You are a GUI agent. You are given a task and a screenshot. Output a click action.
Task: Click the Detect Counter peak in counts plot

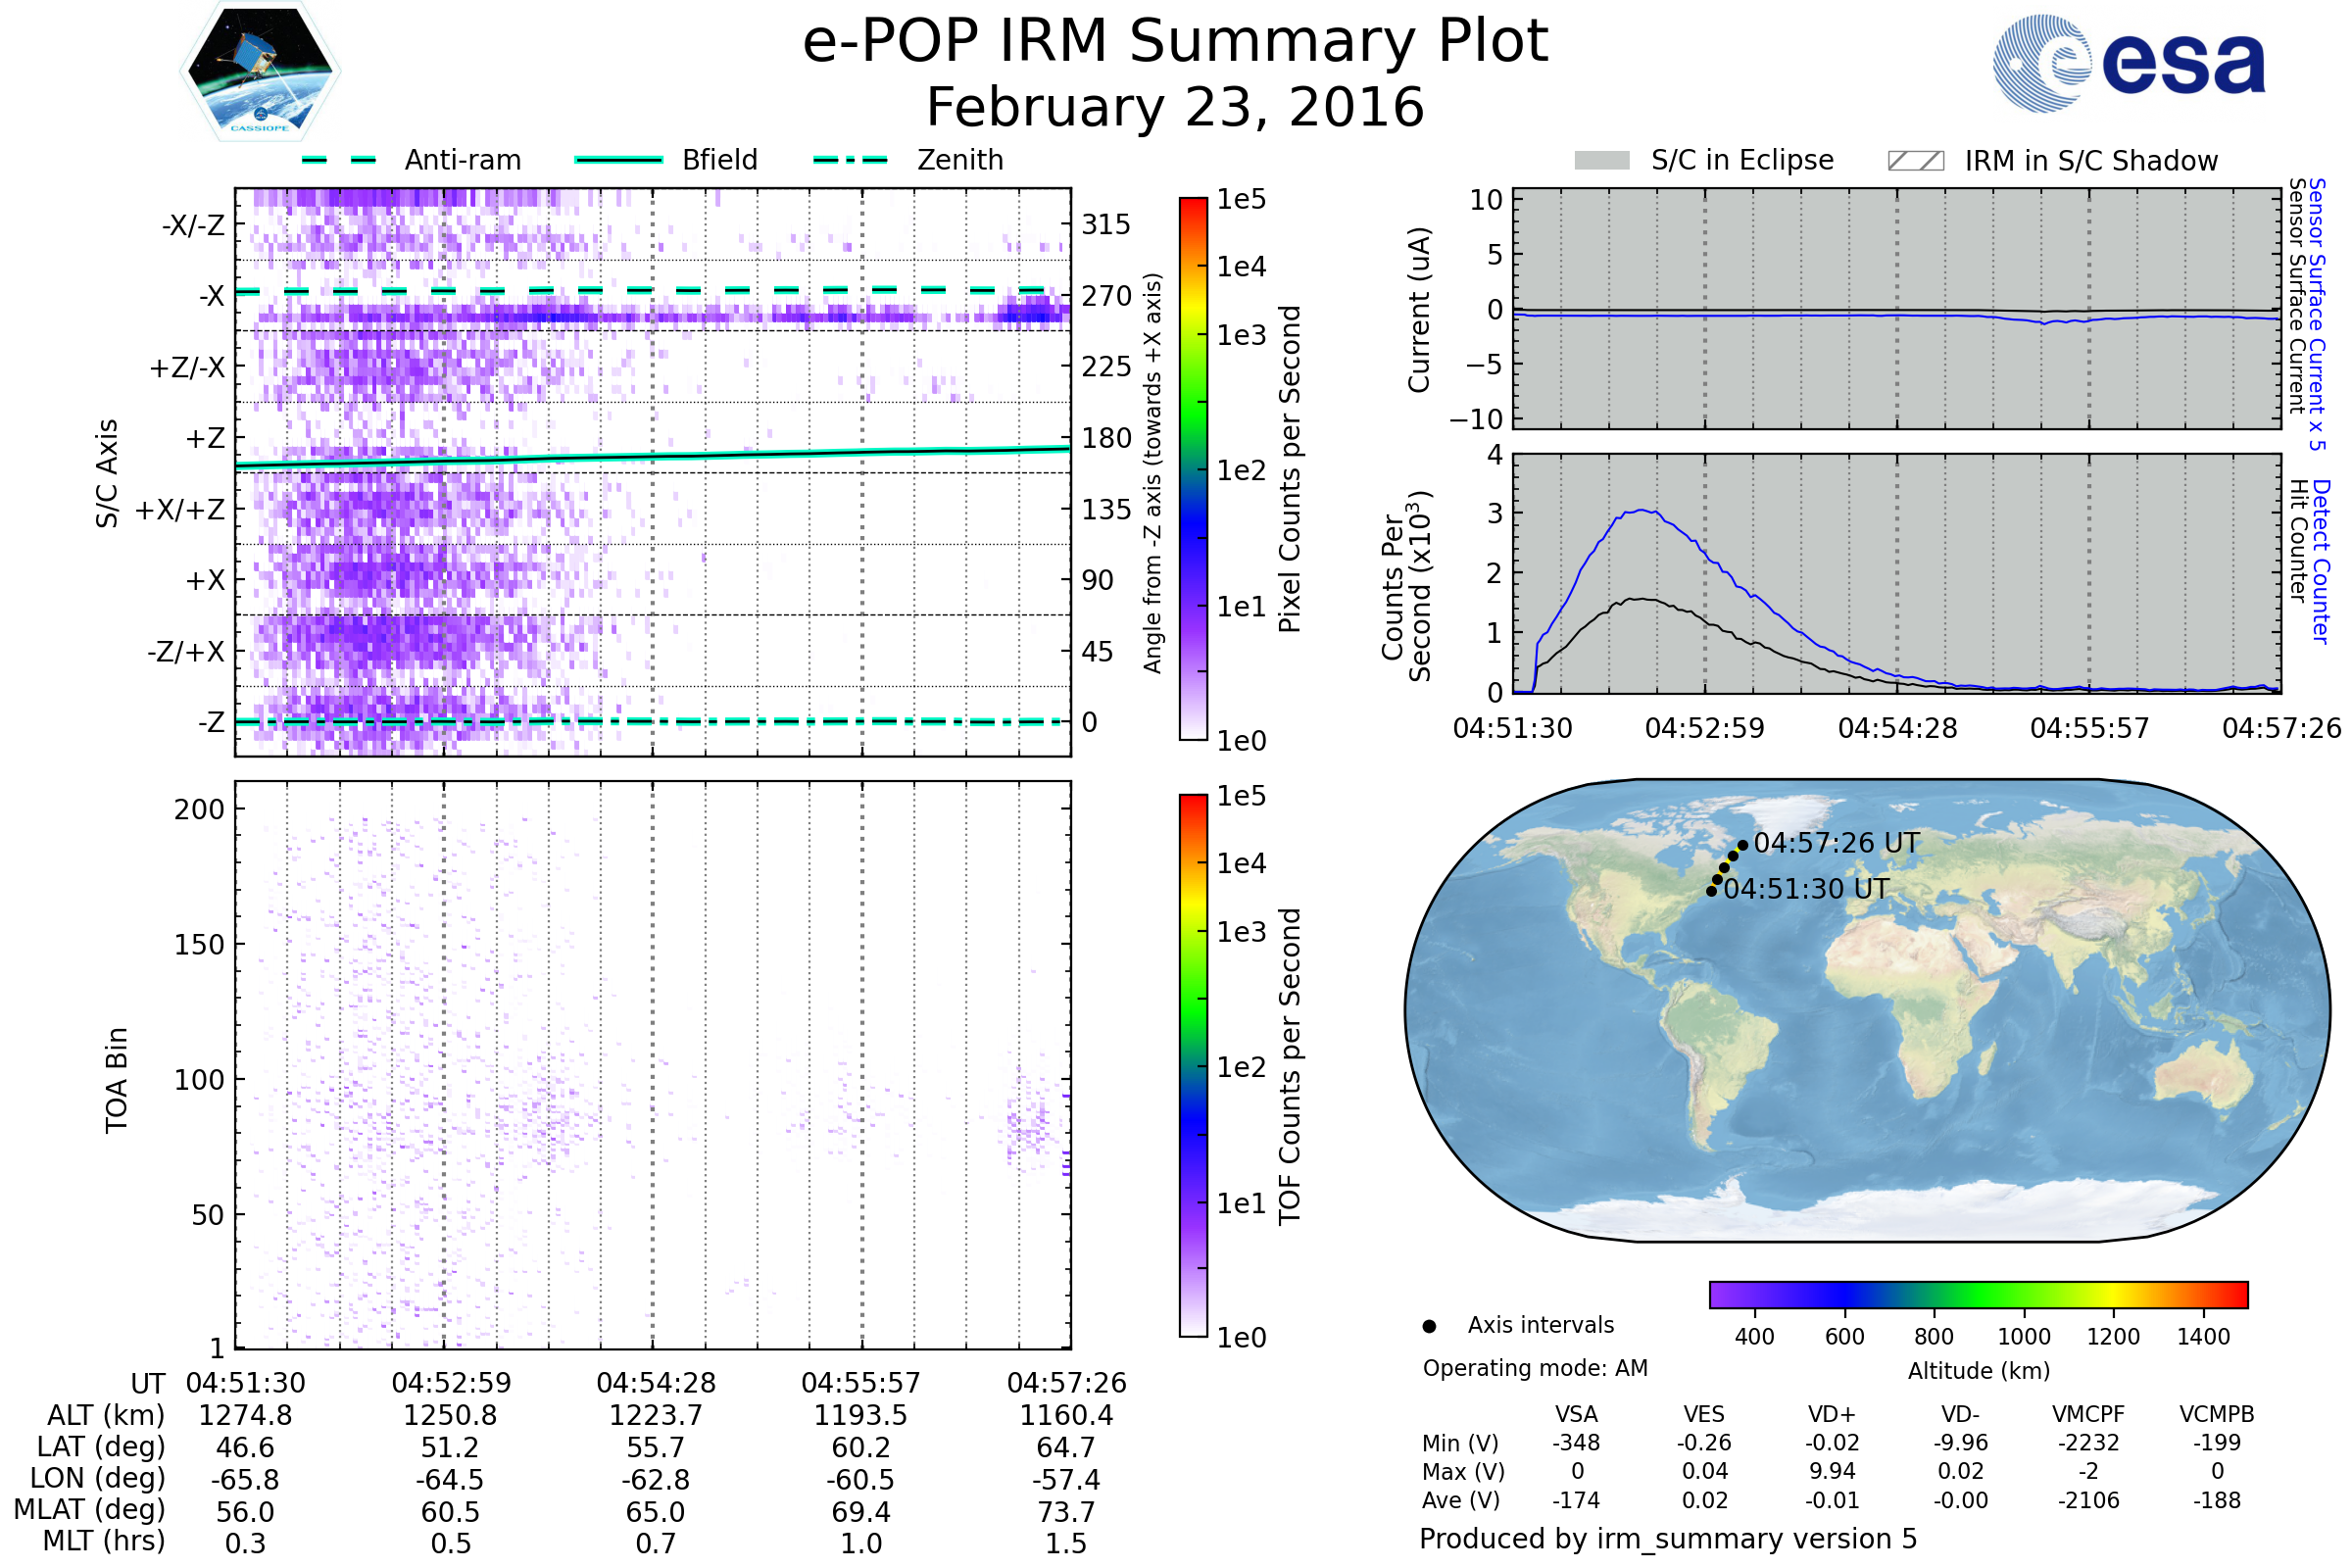(x=1643, y=511)
